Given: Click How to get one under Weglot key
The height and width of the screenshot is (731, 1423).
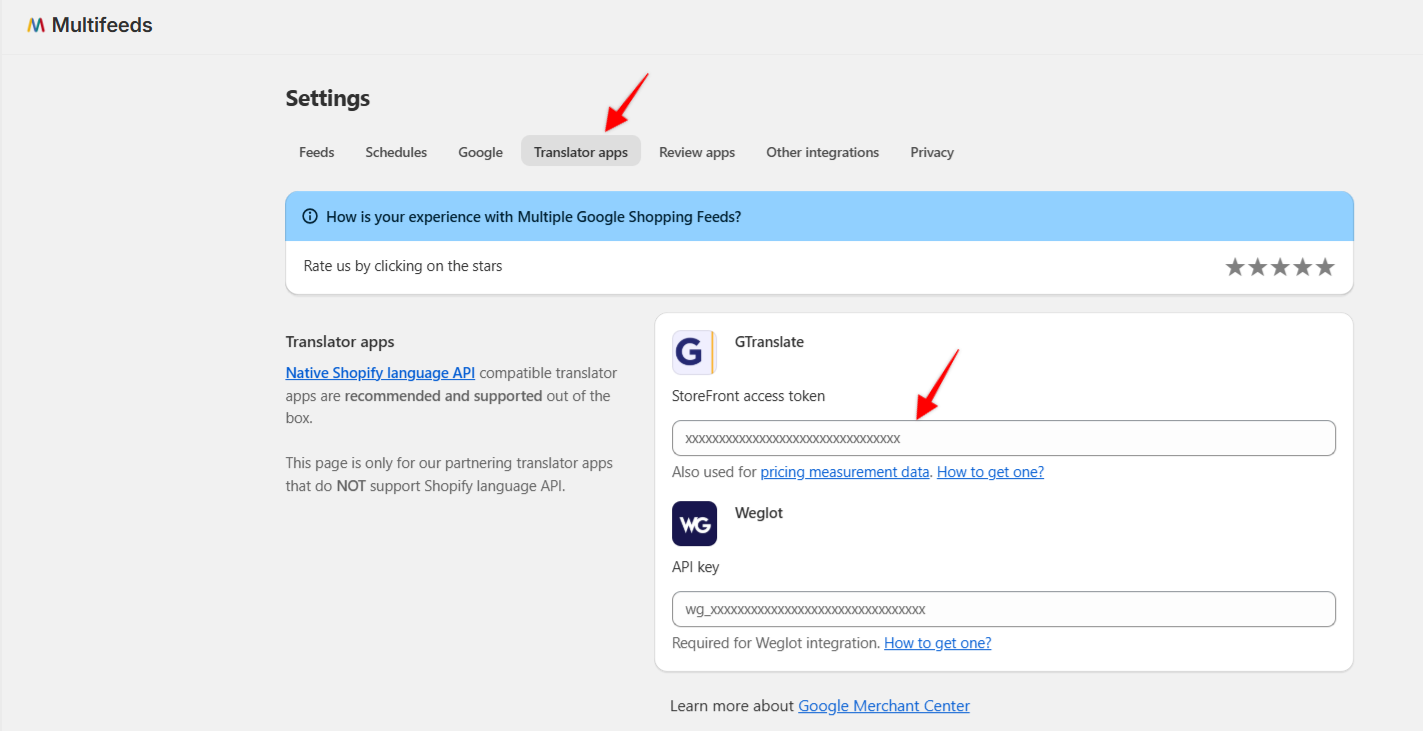Looking at the screenshot, I should pyautogui.click(x=938, y=643).
